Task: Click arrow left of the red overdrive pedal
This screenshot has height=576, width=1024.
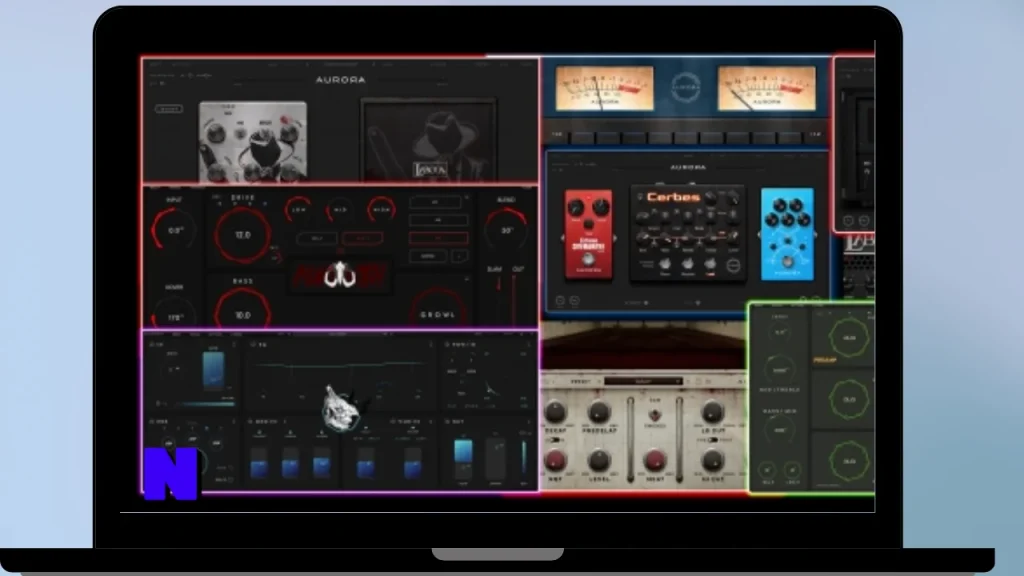Action: pyautogui.click(x=562, y=238)
